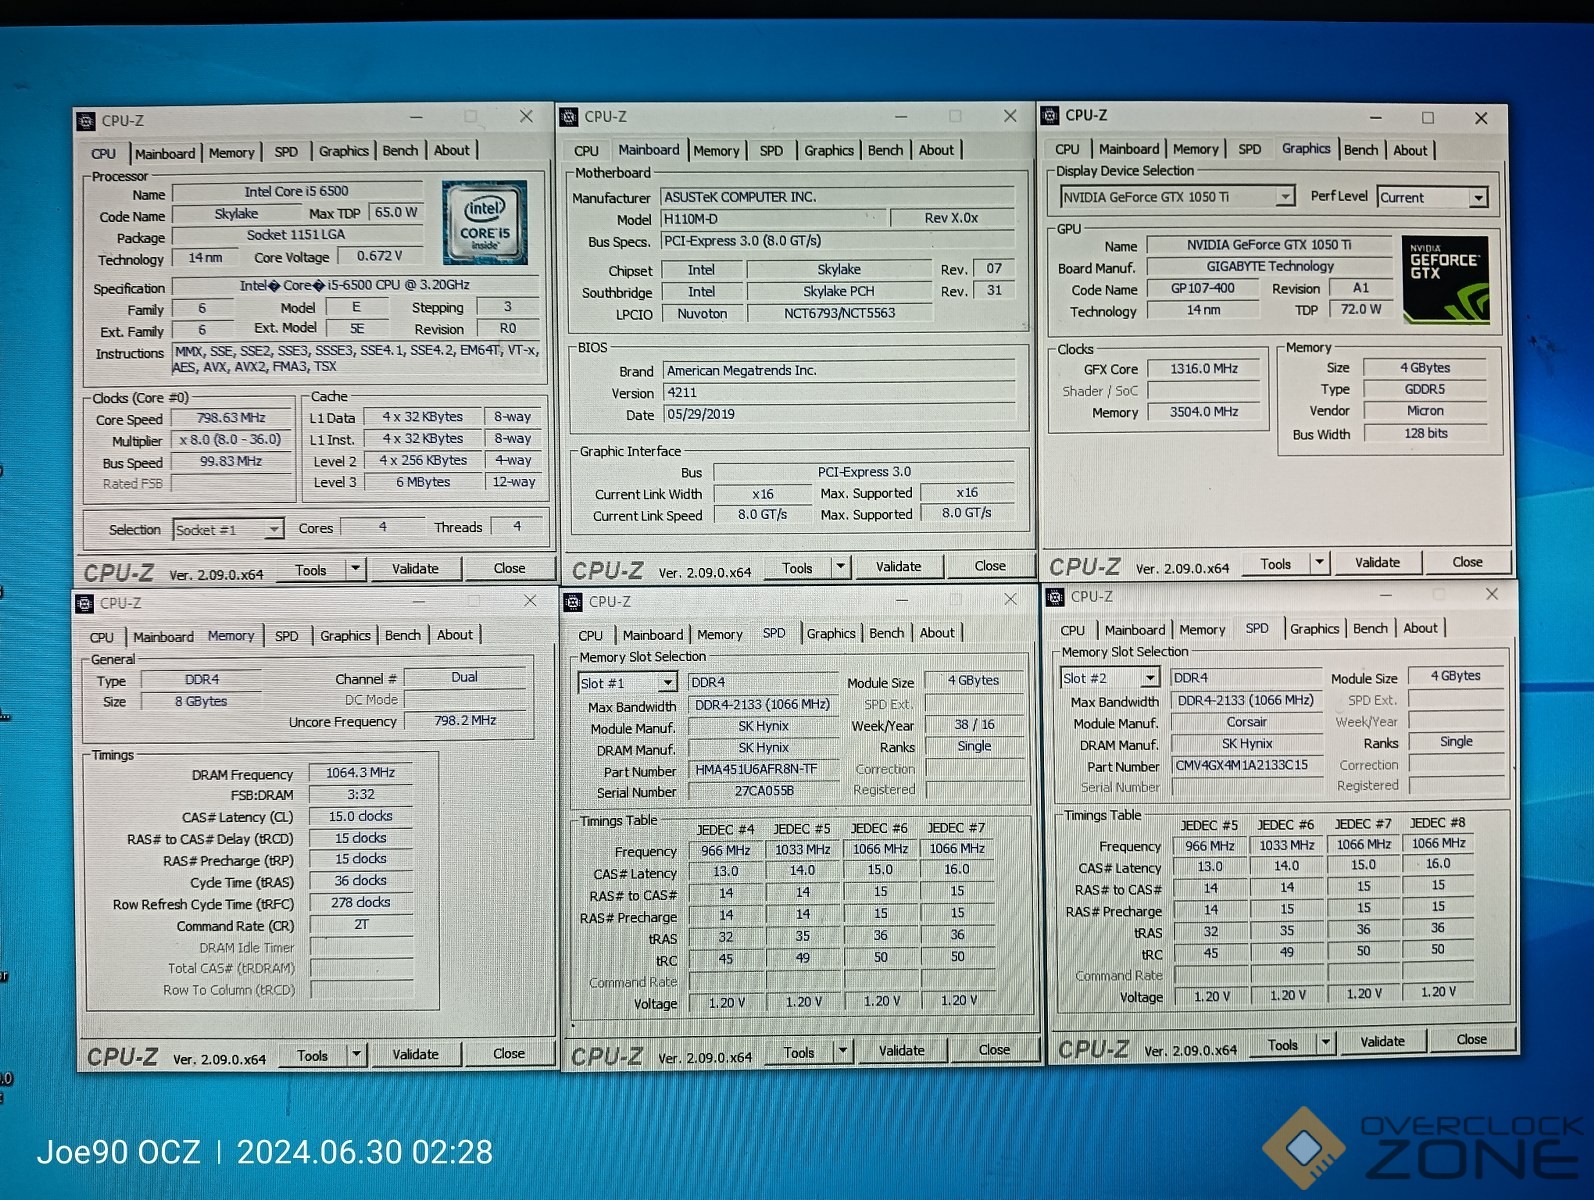
Task: Click CPU-Z icon in Slot #2 SPD window
Action: [x=1054, y=597]
